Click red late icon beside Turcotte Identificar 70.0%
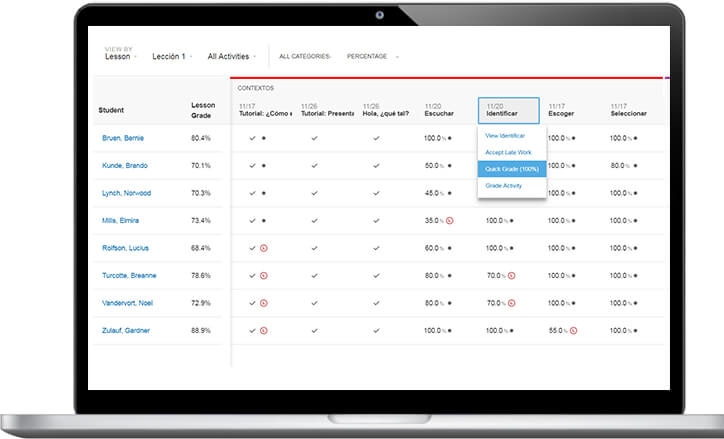The width and height of the screenshot is (724, 439). click(511, 275)
